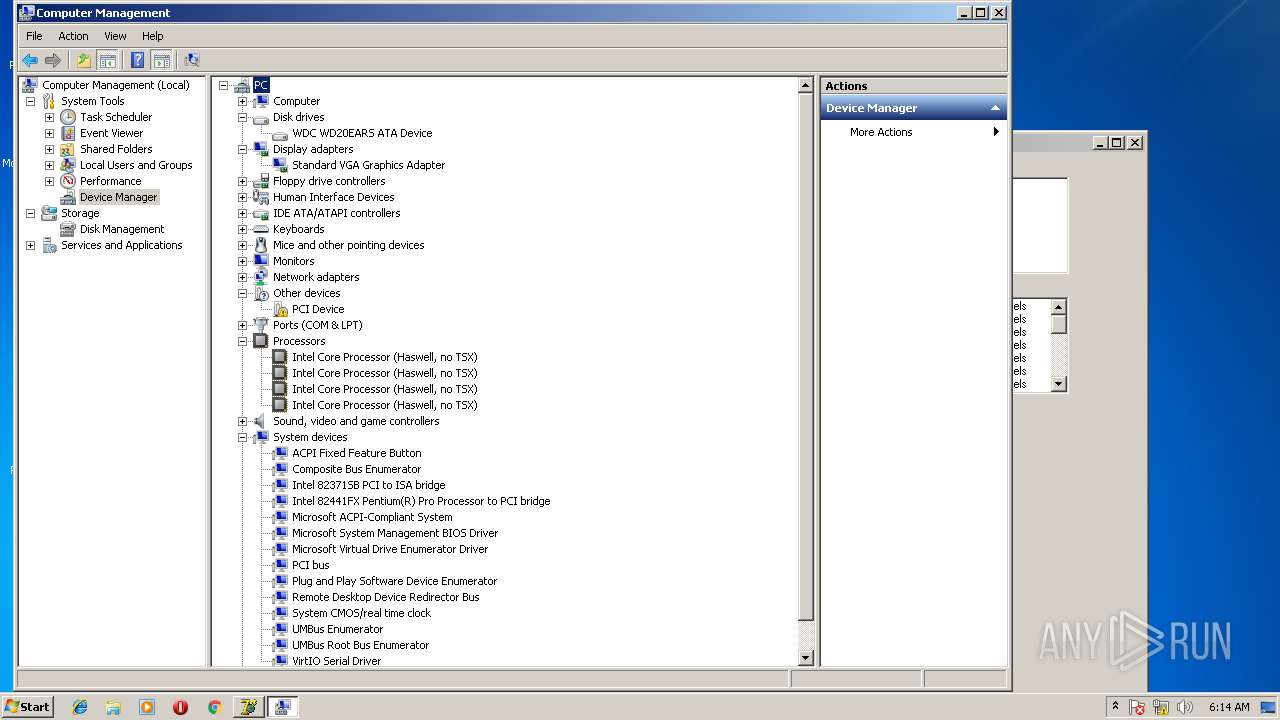Select VirtIO Serial Driver device
The image size is (1280, 720).
point(336,661)
